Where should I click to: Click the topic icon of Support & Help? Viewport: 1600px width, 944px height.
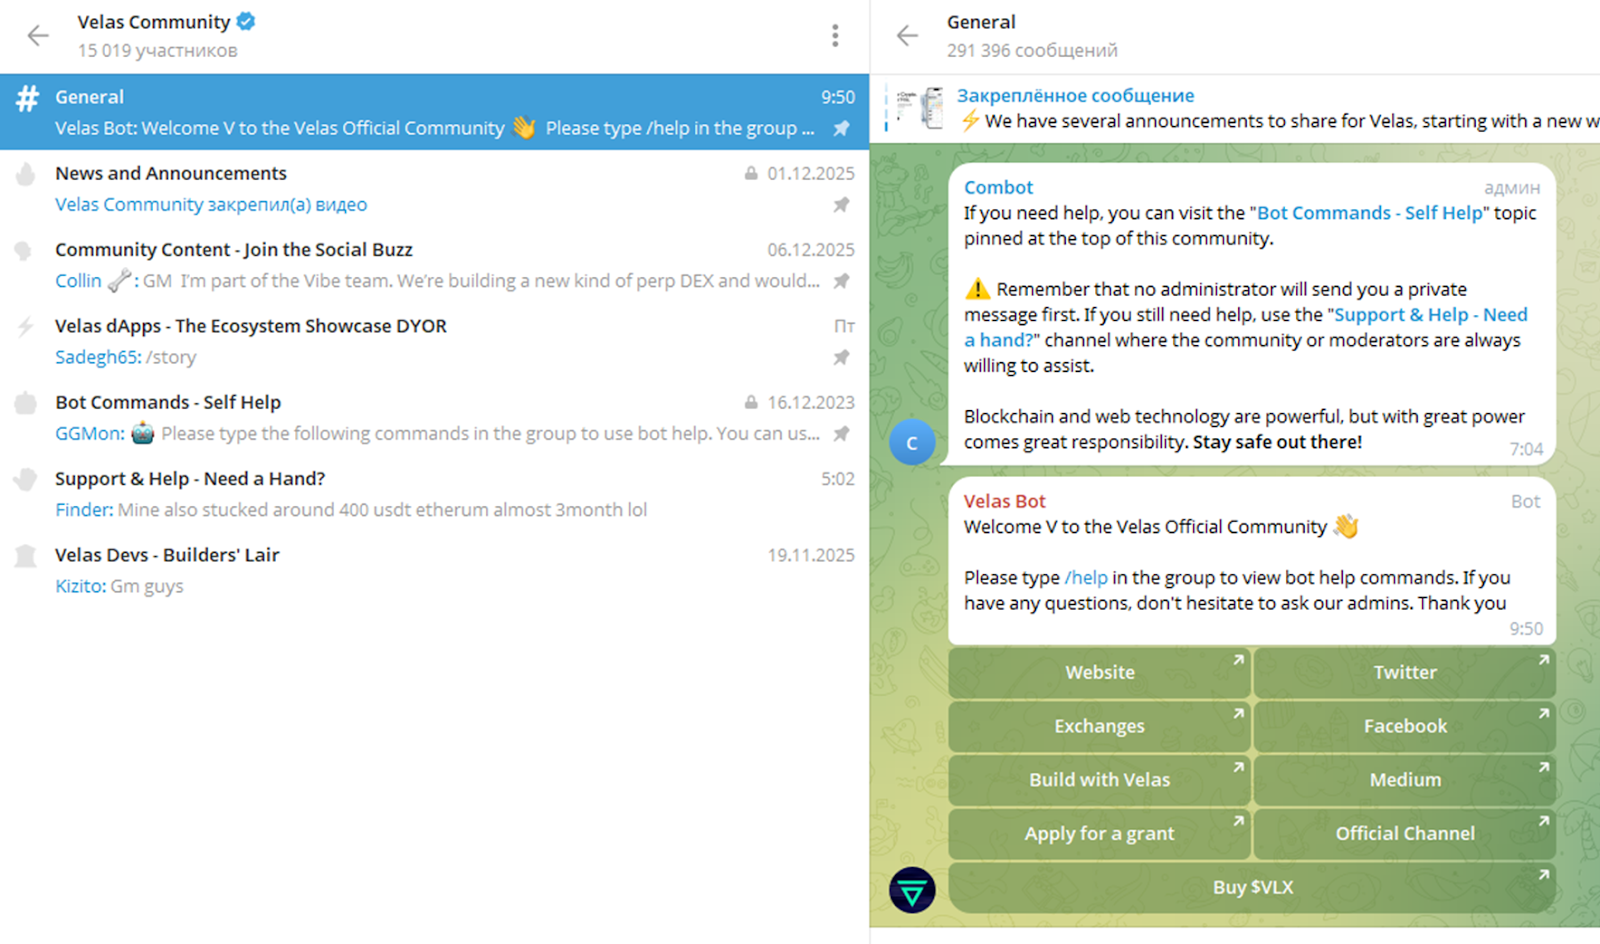pyautogui.click(x=25, y=479)
